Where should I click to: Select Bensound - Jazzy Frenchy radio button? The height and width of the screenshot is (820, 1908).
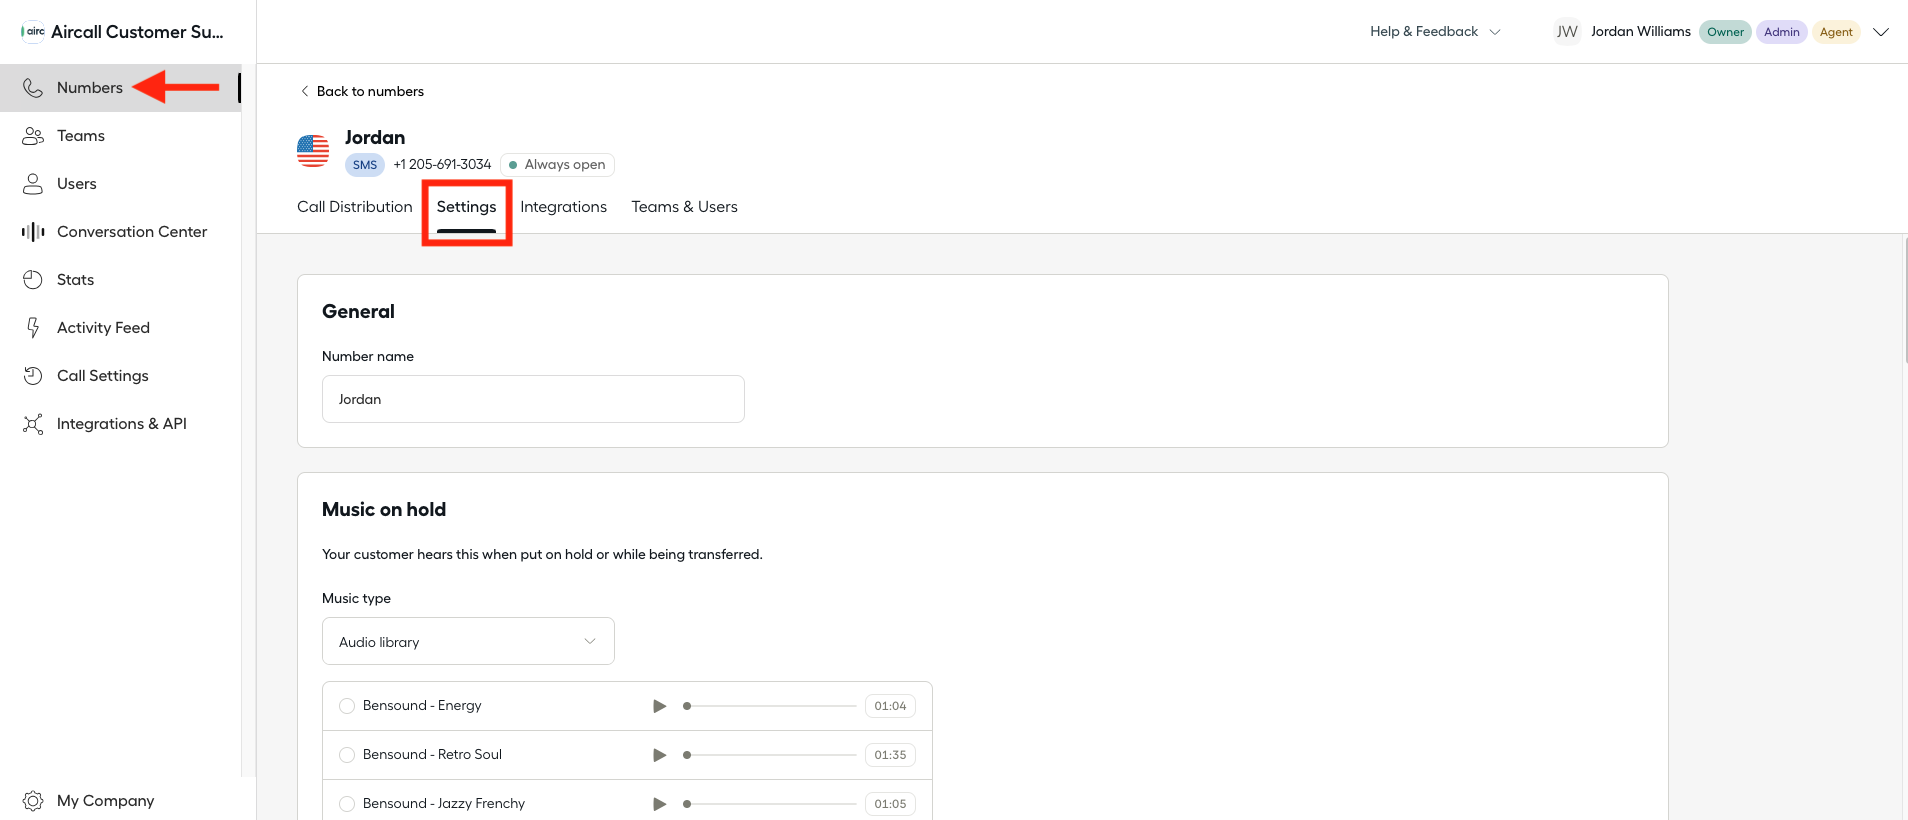347,804
